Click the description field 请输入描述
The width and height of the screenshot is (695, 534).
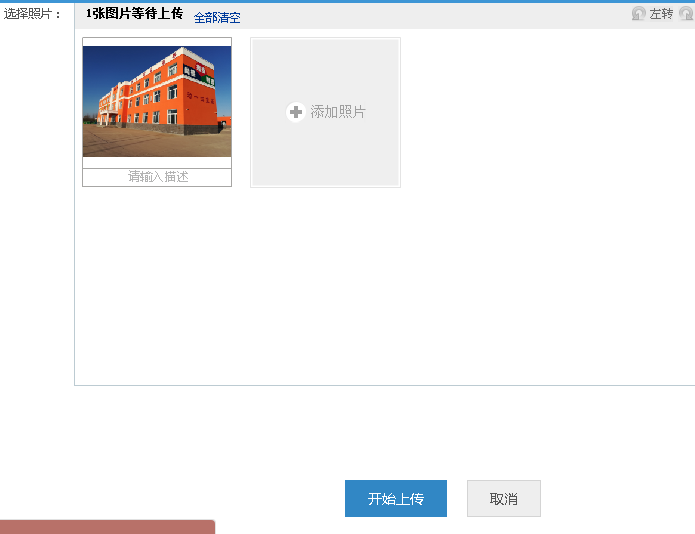(x=157, y=177)
